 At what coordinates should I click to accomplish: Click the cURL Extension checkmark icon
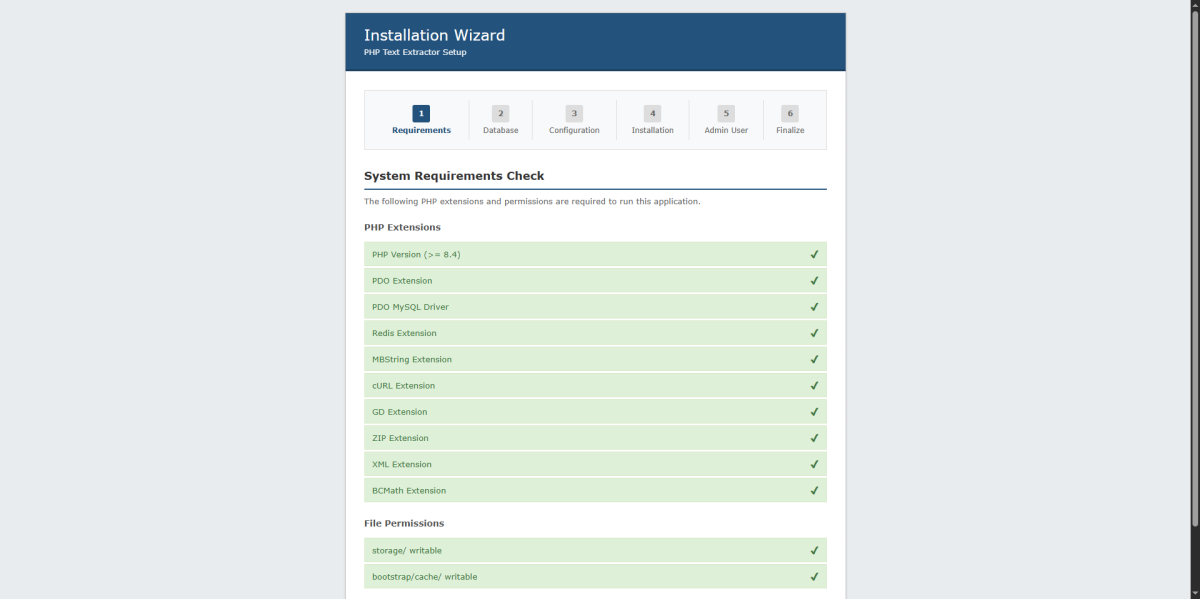[814, 386]
